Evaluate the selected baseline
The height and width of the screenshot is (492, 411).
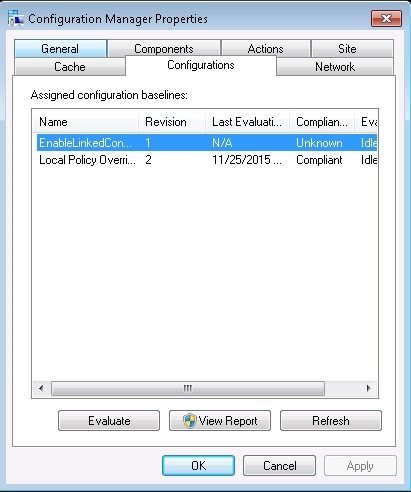(x=109, y=421)
